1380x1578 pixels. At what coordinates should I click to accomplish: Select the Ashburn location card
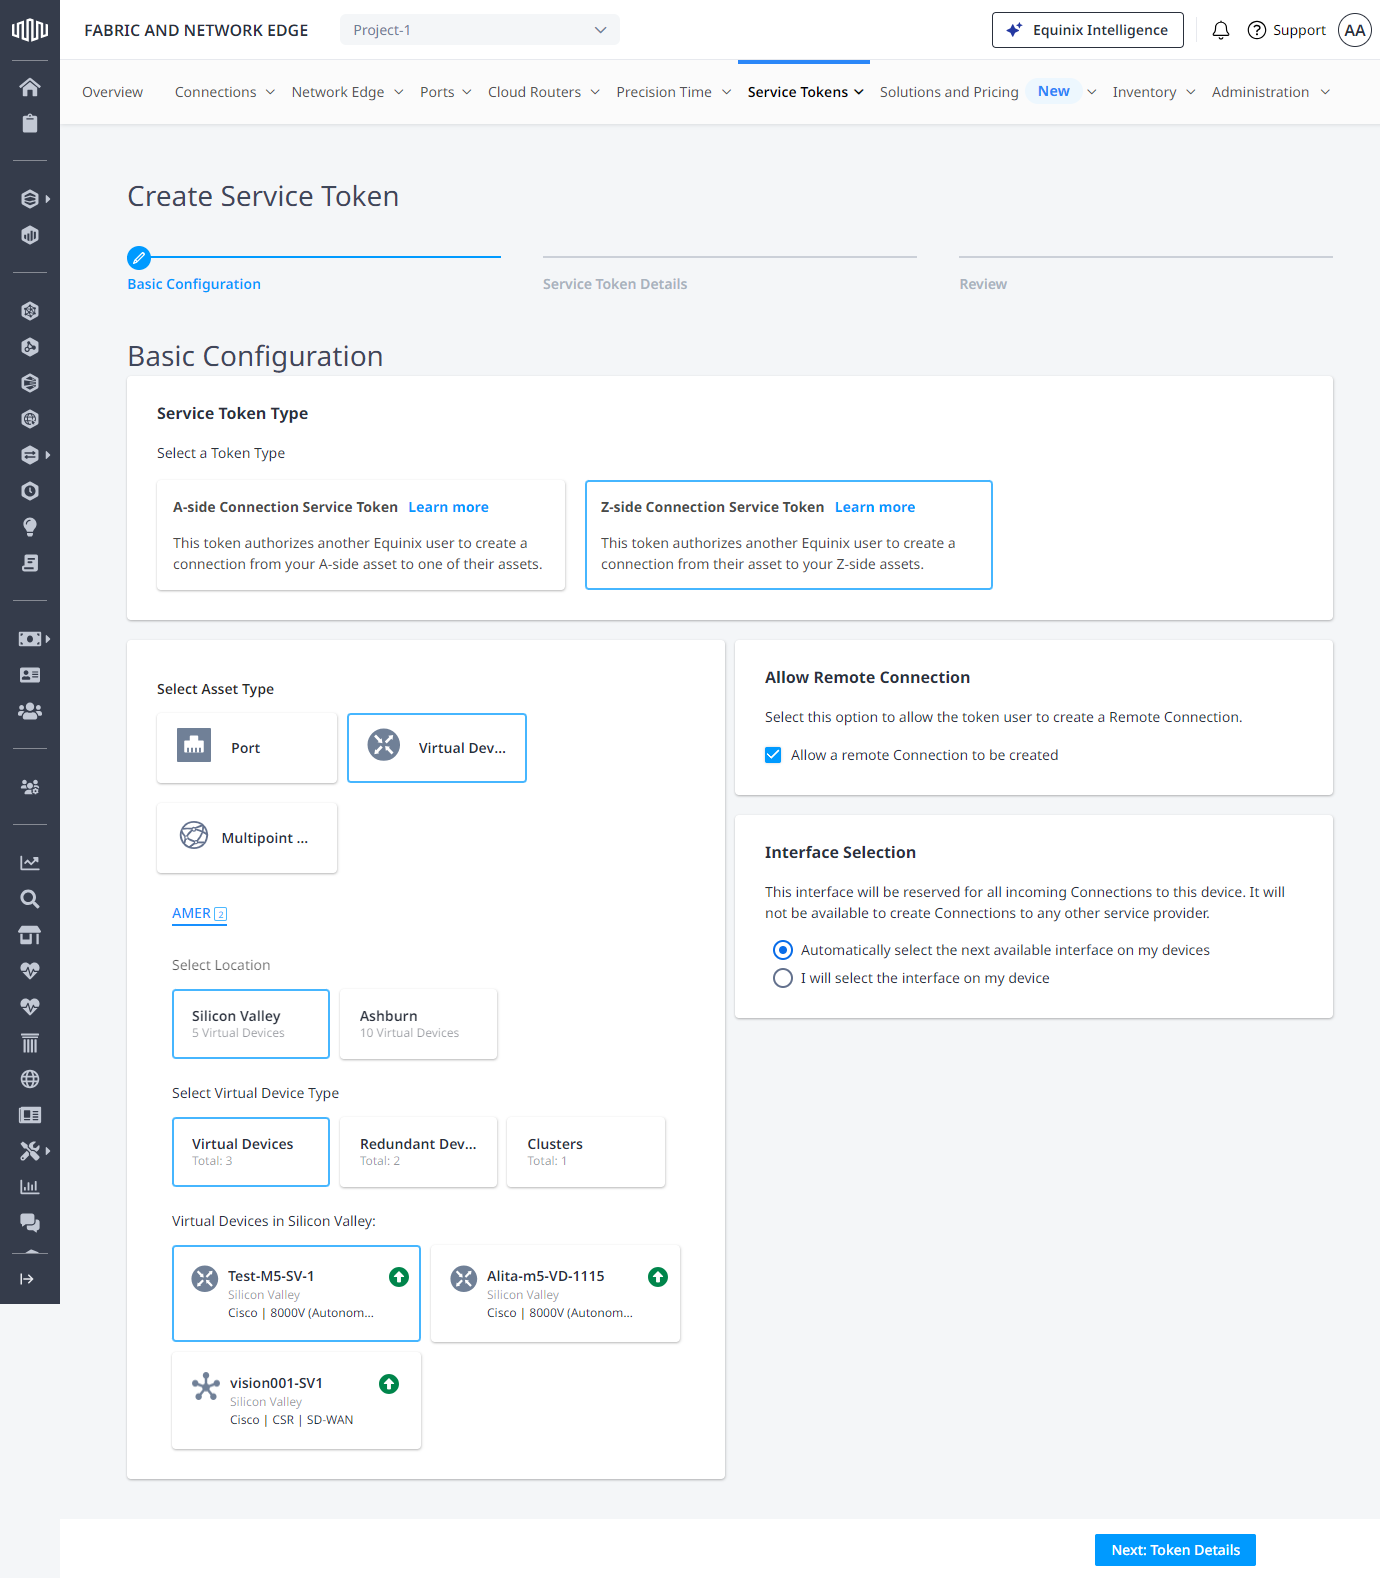tap(418, 1024)
